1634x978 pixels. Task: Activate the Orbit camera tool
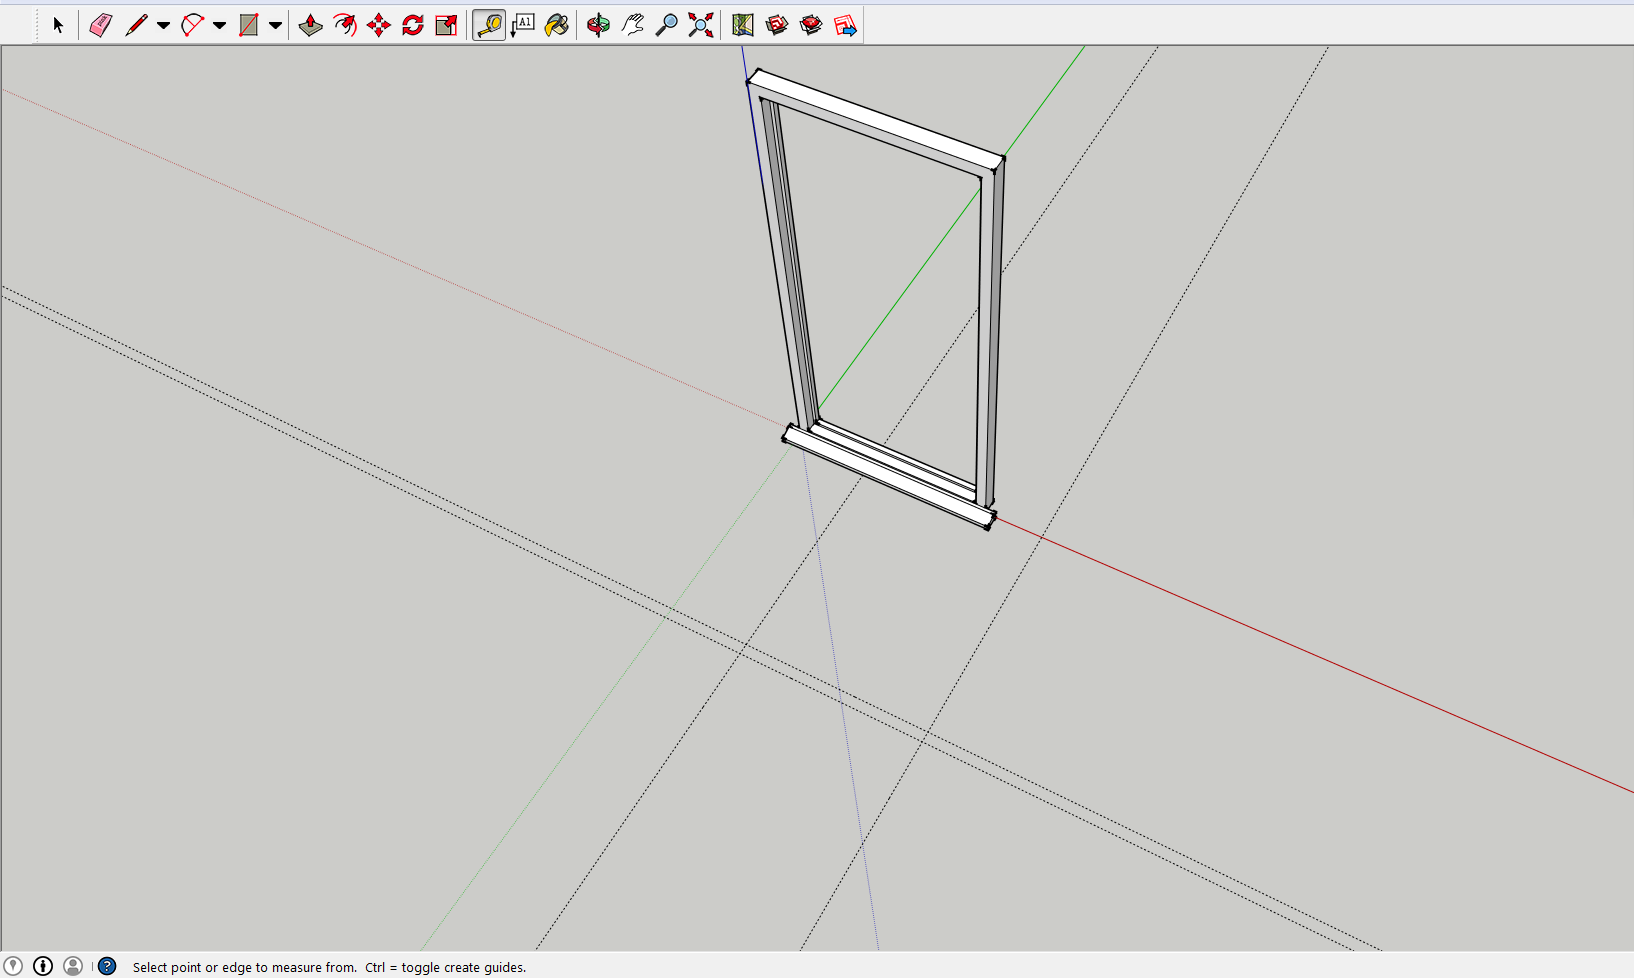pyautogui.click(x=598, y=26)
